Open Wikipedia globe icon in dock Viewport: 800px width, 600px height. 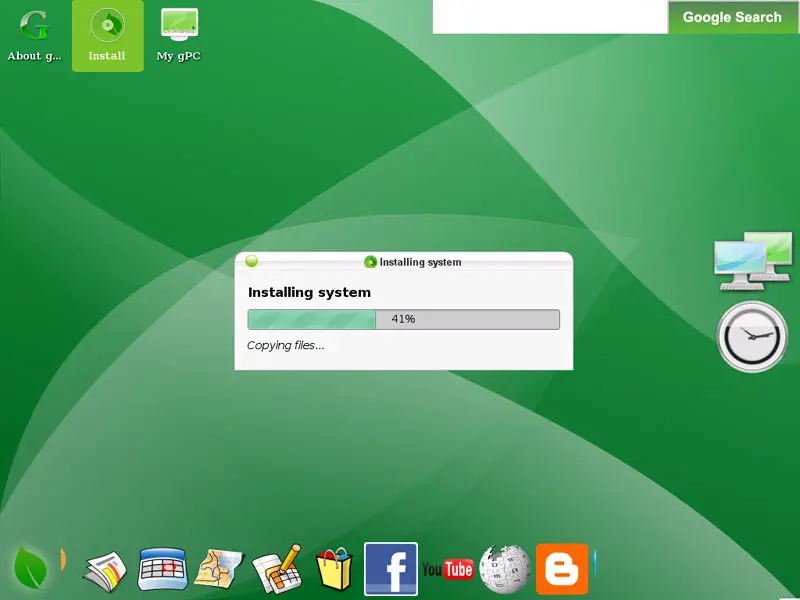click(x=505, y=569)
